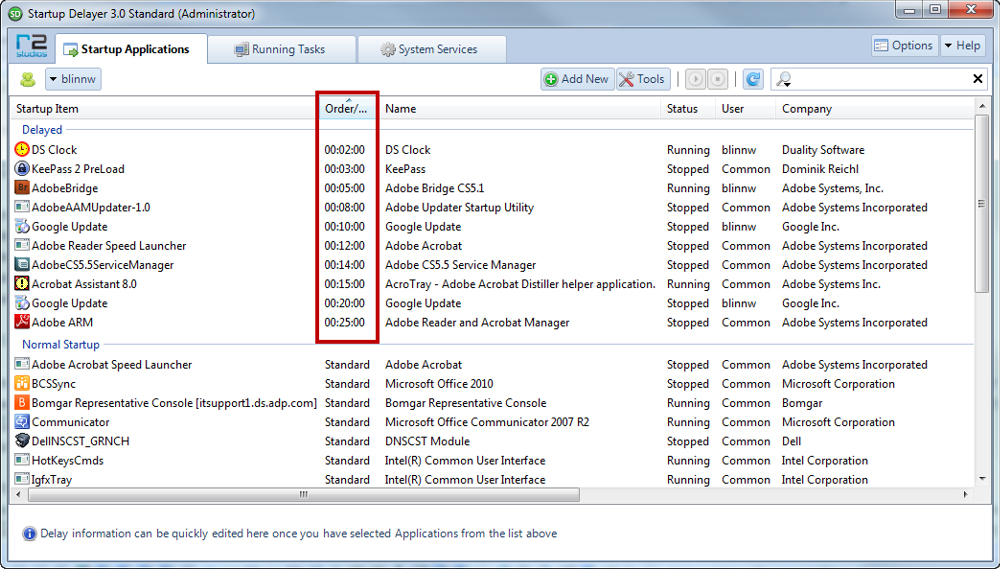This screenshot has width=1000, height=569.
Task: Click the AdobeCS5.5ServiceManager row icon
Action: pyautogui.click(x=22, y=264)
